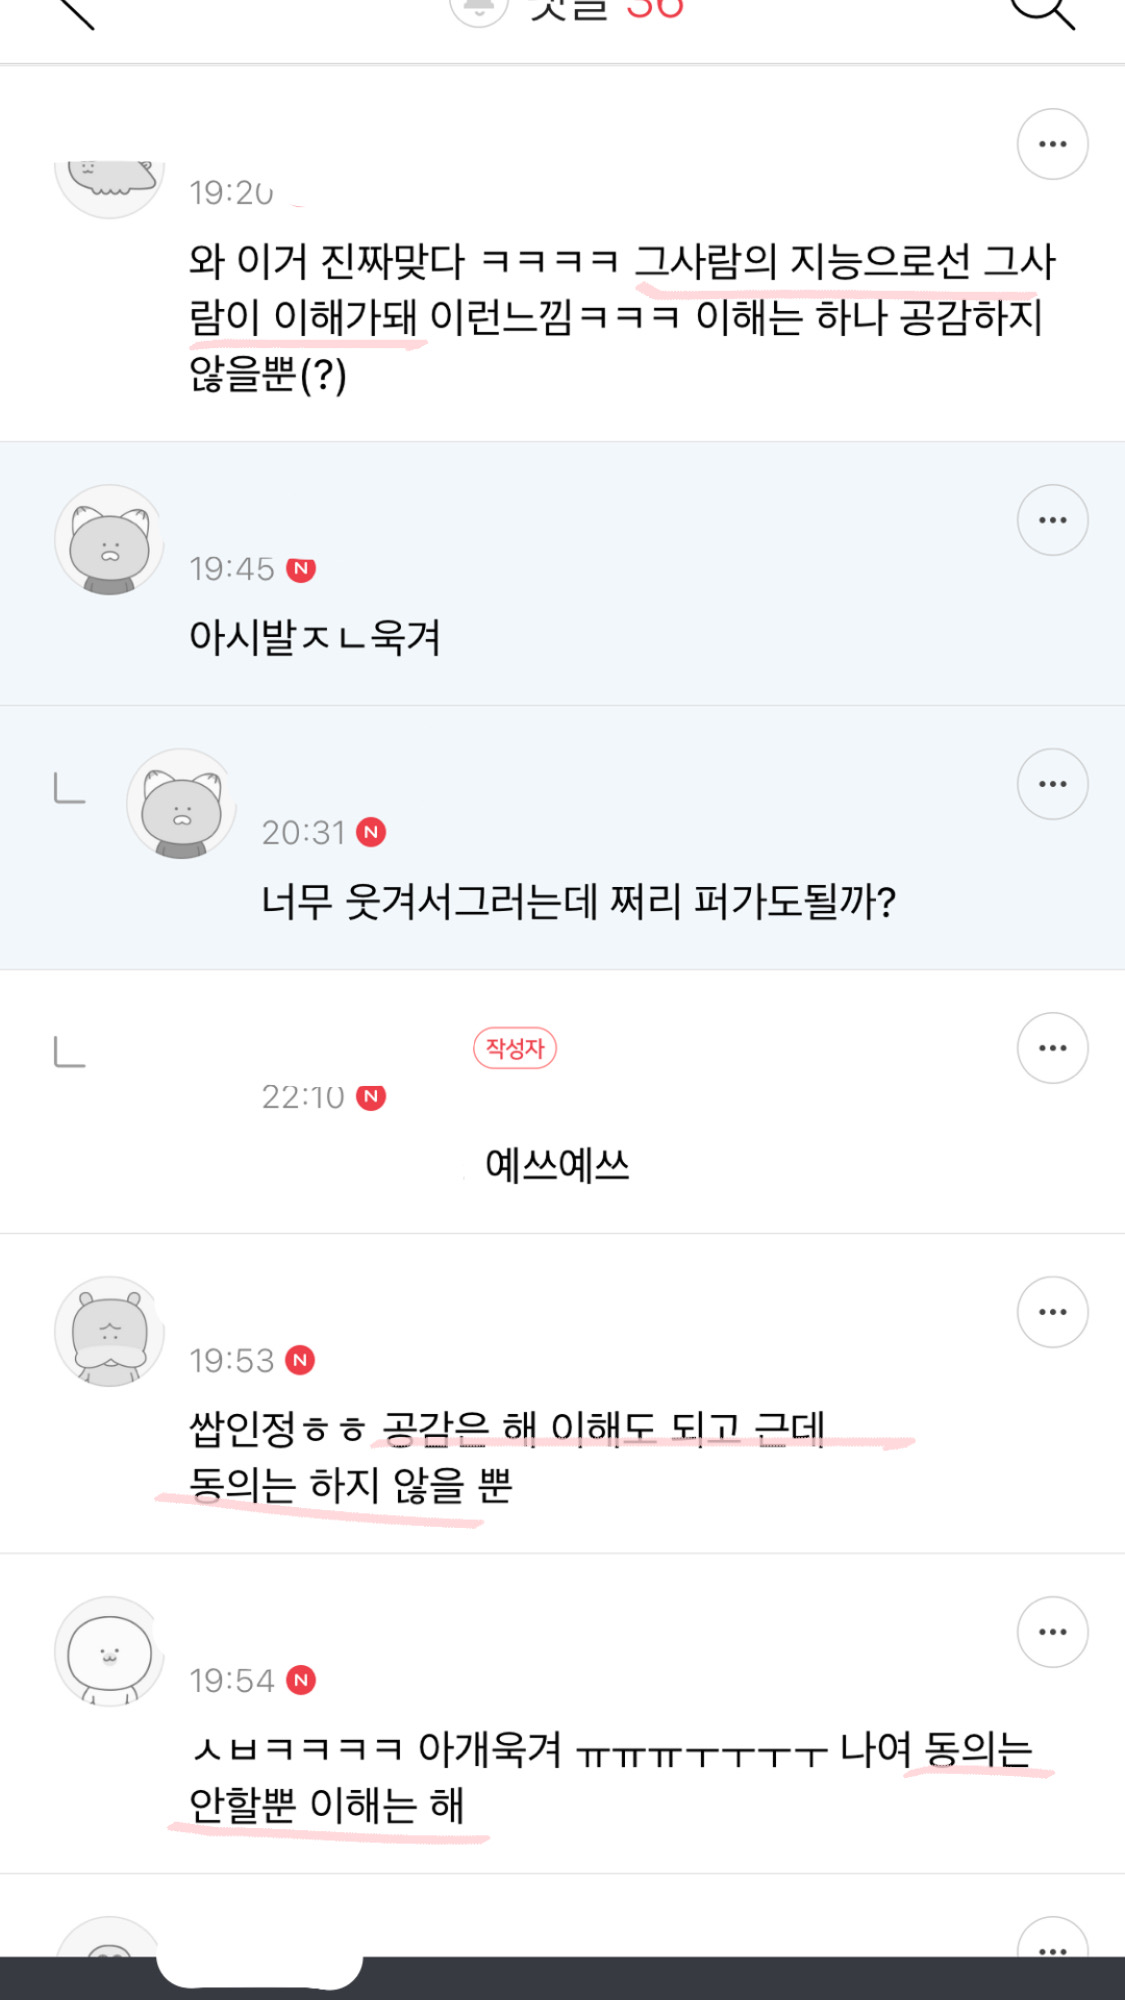
Task: Open the three-dot menu on the 19:54 comment
Action: coord(1052,1632)
